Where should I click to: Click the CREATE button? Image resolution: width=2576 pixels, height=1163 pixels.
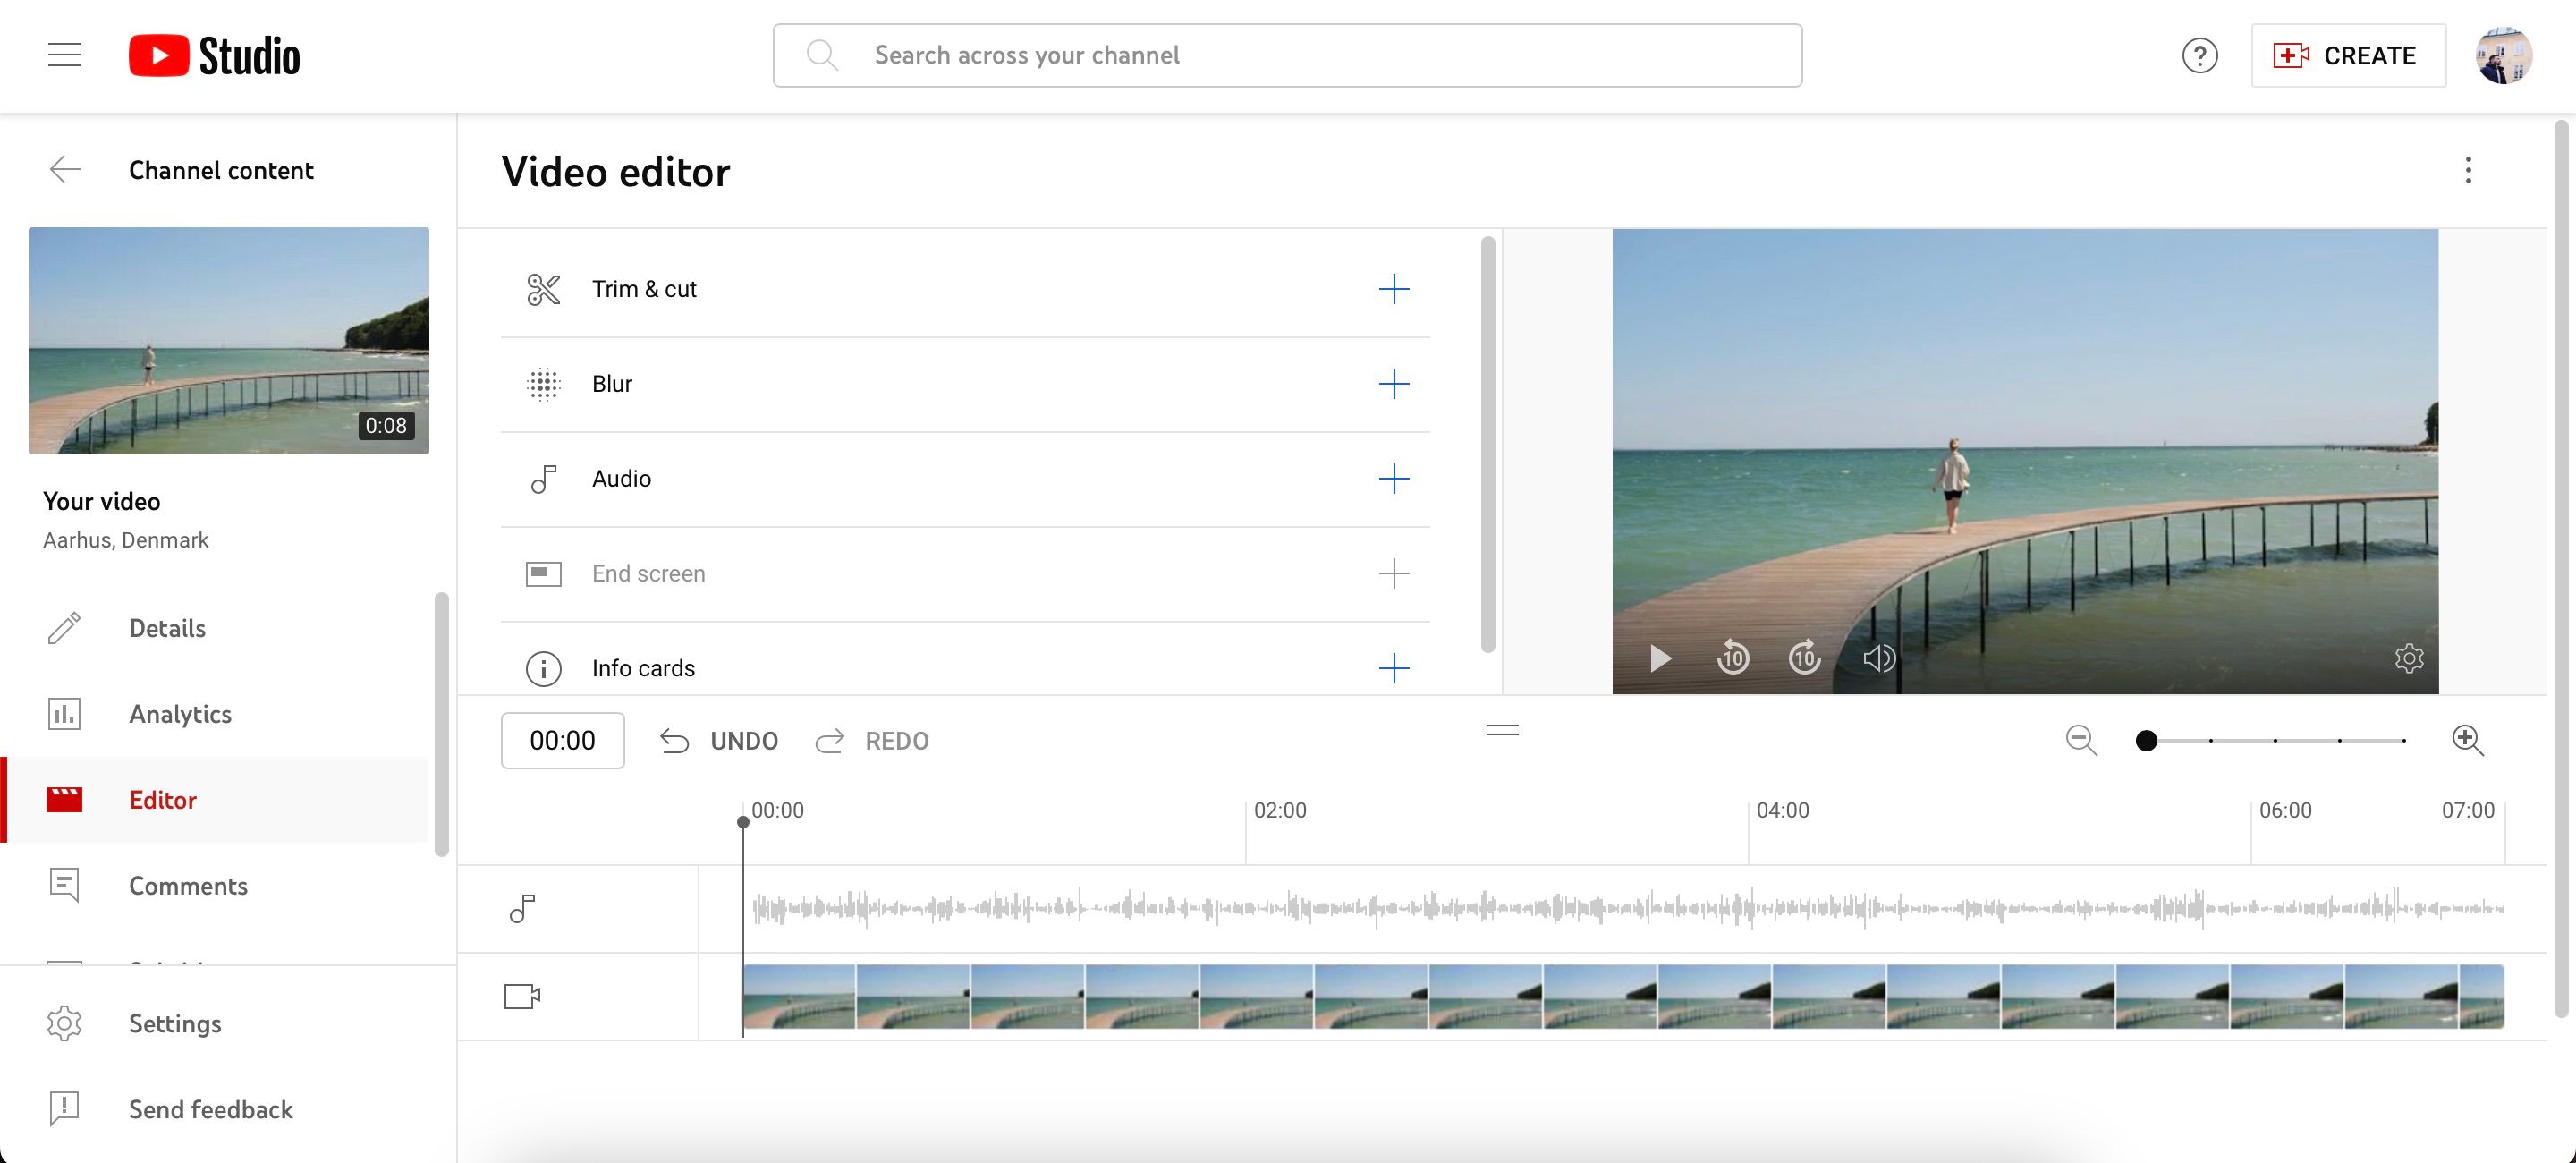(2348, 56)
